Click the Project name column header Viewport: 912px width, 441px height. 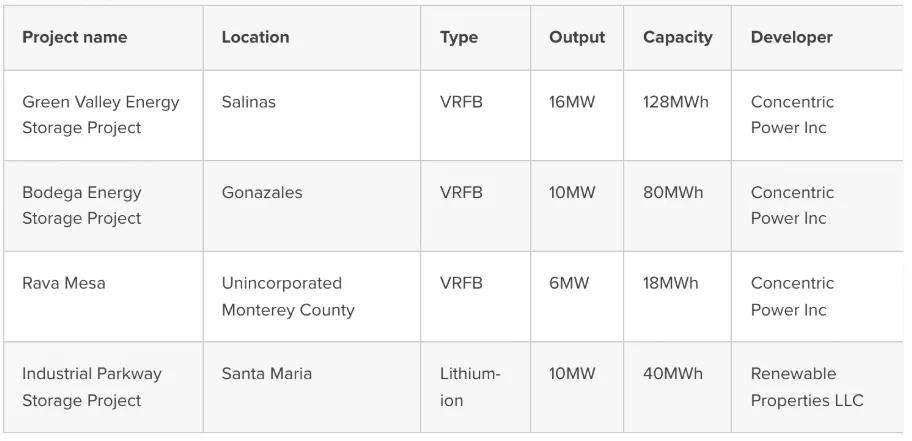(x=75, y=38)
